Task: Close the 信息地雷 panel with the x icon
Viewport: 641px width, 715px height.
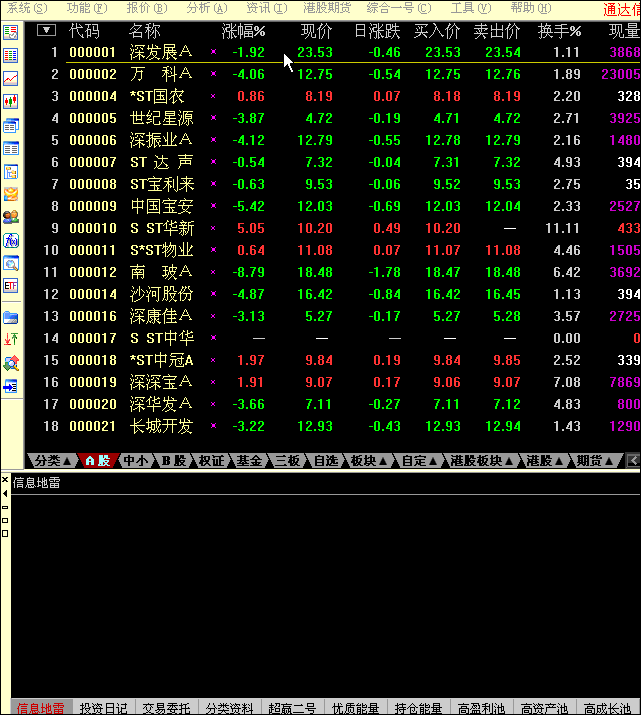Action: (x=5, y=479)
